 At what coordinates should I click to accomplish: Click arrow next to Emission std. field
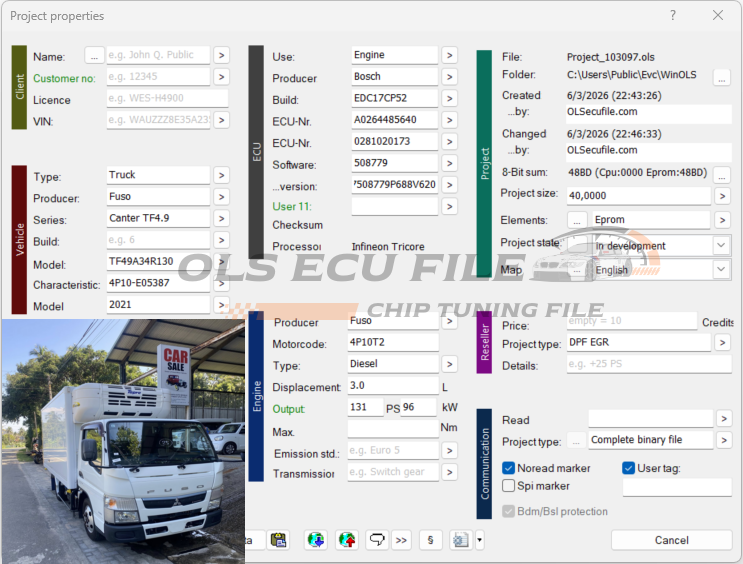click(449, 450)
